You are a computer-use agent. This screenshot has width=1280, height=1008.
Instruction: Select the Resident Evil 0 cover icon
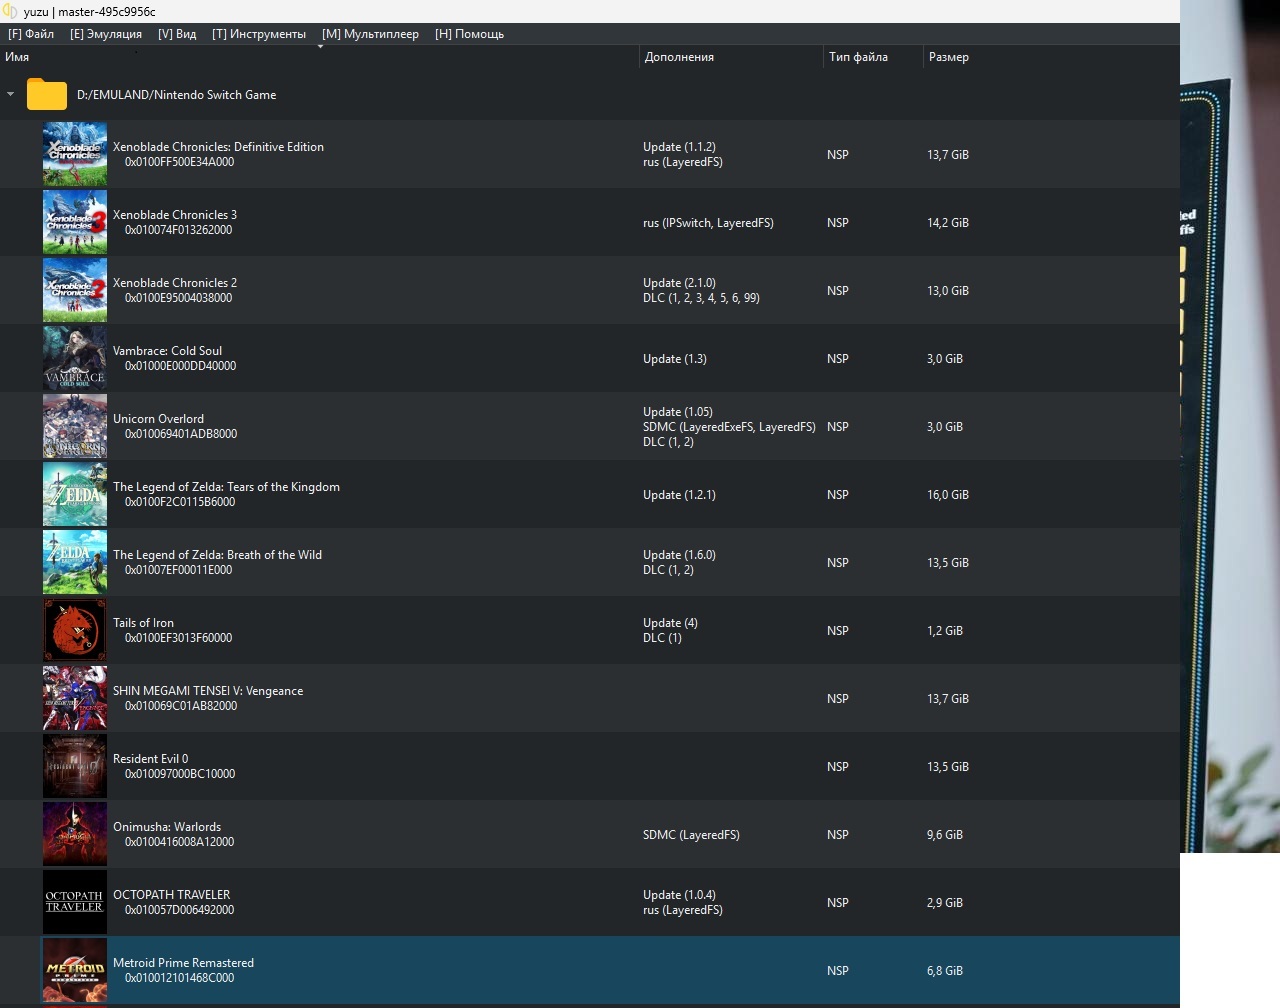[x=75, y=766]
